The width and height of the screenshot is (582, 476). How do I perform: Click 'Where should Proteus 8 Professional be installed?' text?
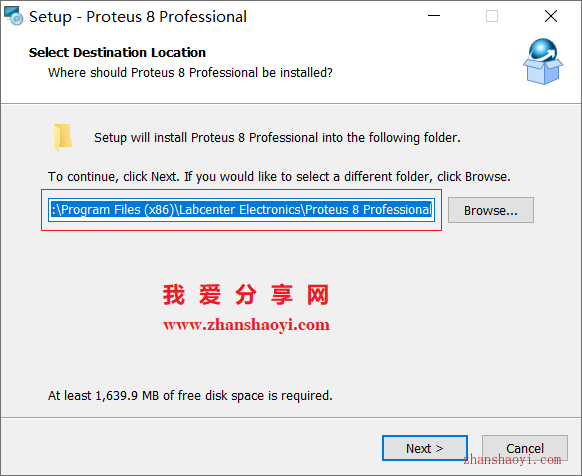tap(190, 72)
